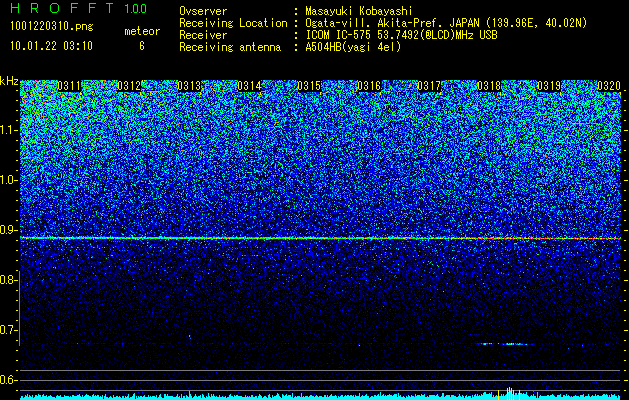Click the 0311 time marker
Image resolution: width=629 pixels, height=400 pixels.
click(x=69, y=86)
